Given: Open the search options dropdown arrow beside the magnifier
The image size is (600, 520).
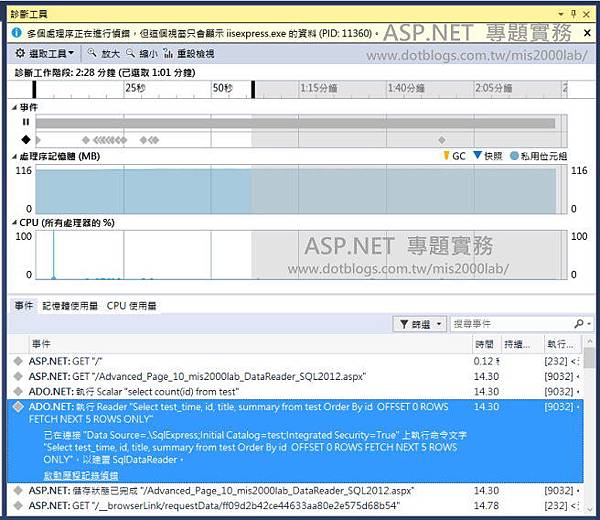Looking at the screenshot, I should (x=589, y=324).
